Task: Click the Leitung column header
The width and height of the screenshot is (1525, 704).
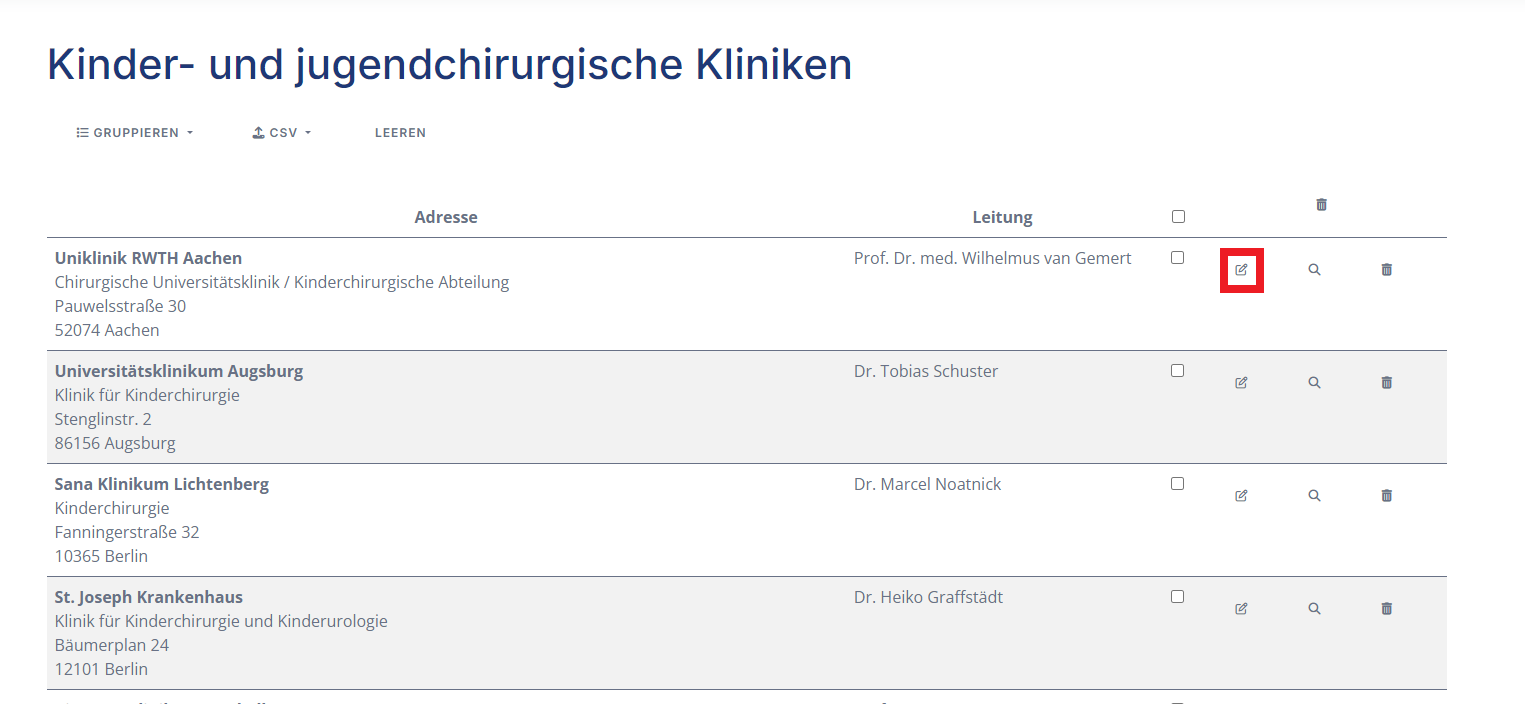Action: click(1002, 217)
